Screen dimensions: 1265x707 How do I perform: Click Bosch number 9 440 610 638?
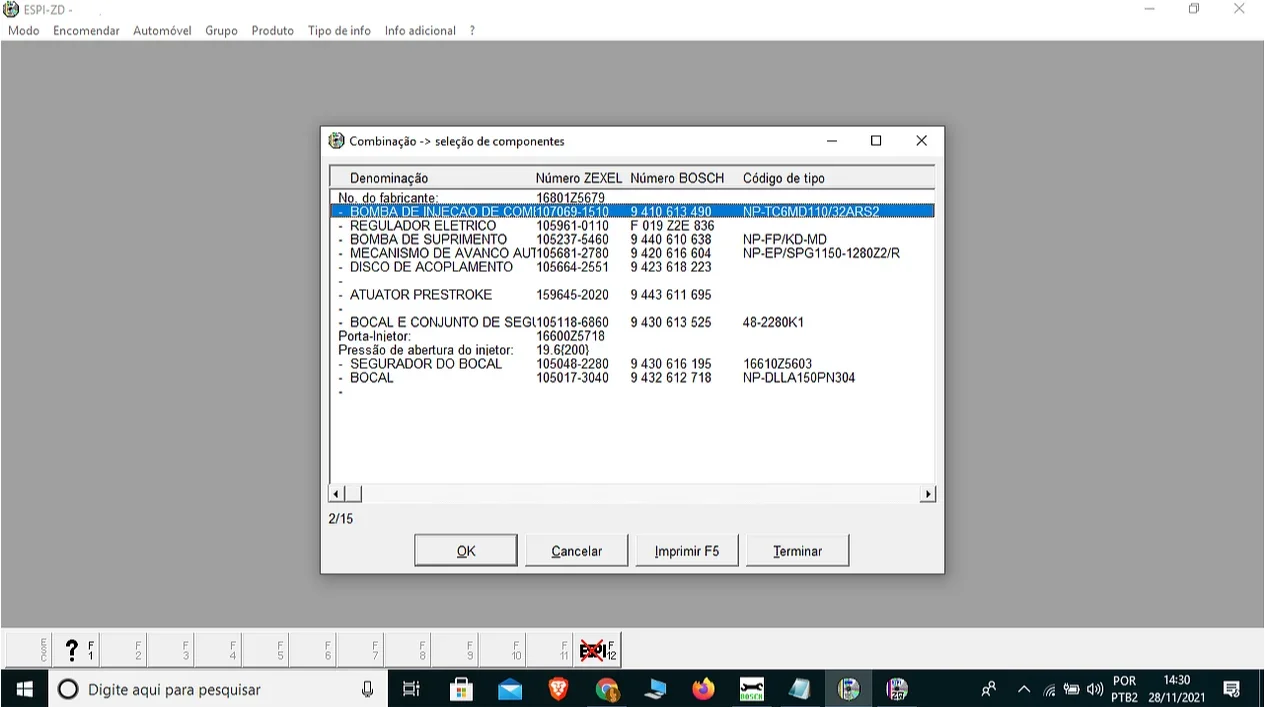click(671, 240)
